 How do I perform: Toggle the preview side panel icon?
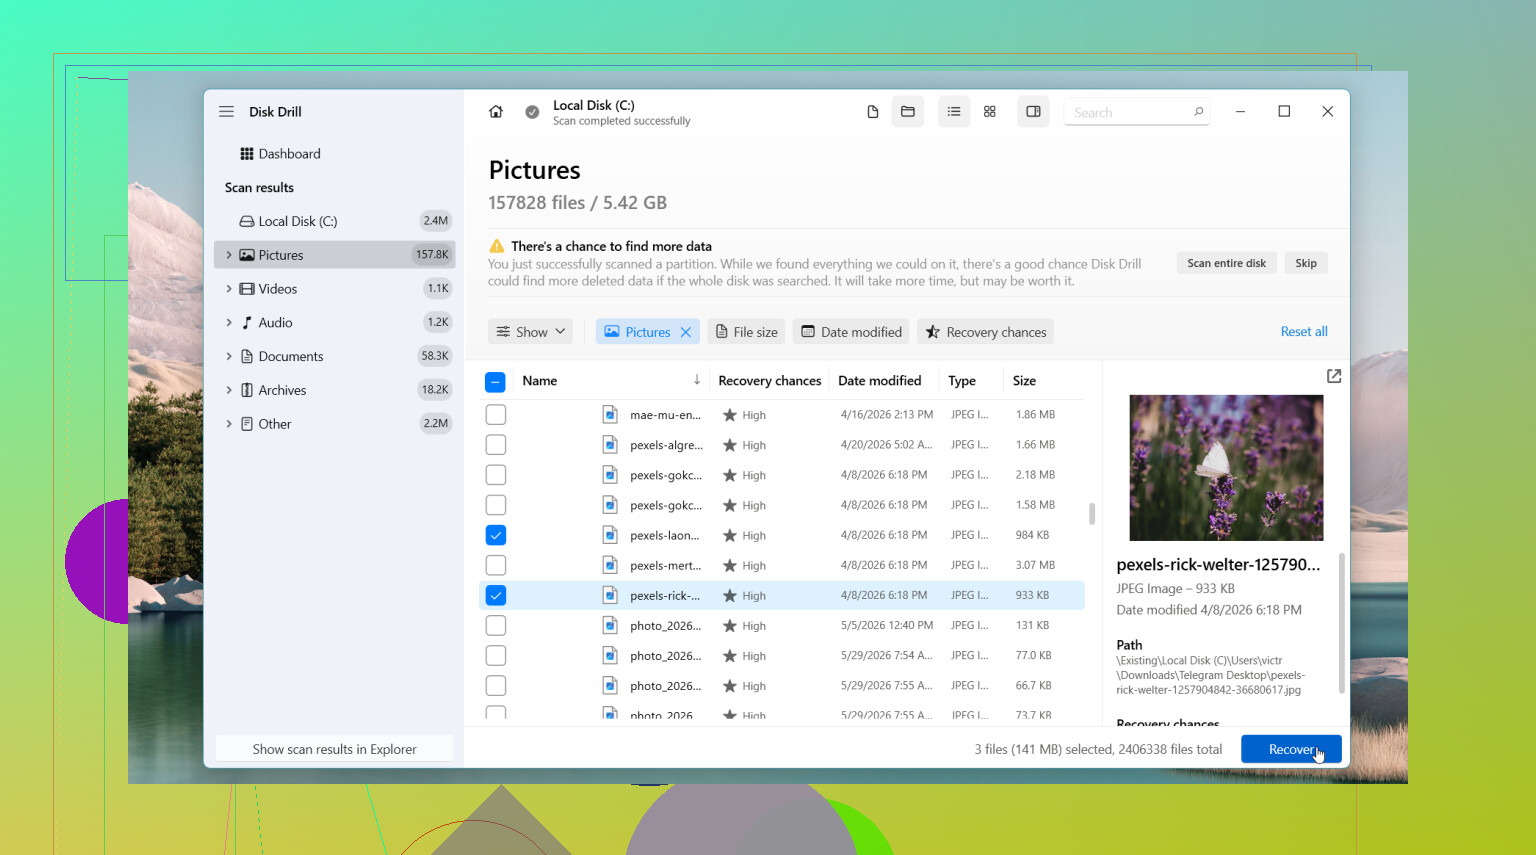(x=1033, y=112)
